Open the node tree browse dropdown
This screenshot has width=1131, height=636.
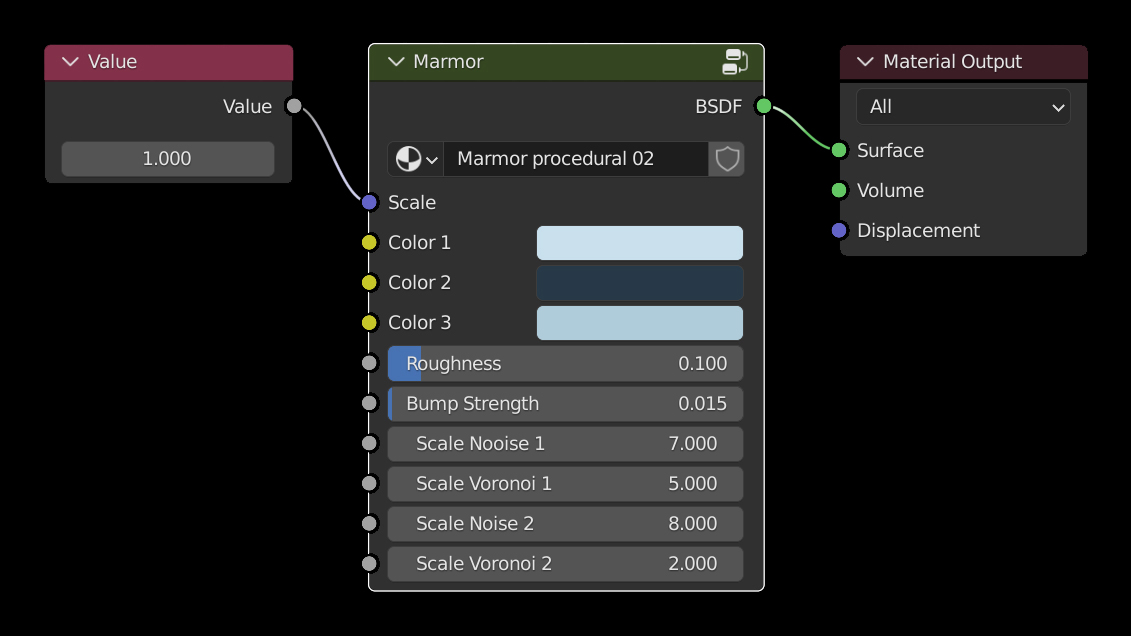click(x=416, y=159)
